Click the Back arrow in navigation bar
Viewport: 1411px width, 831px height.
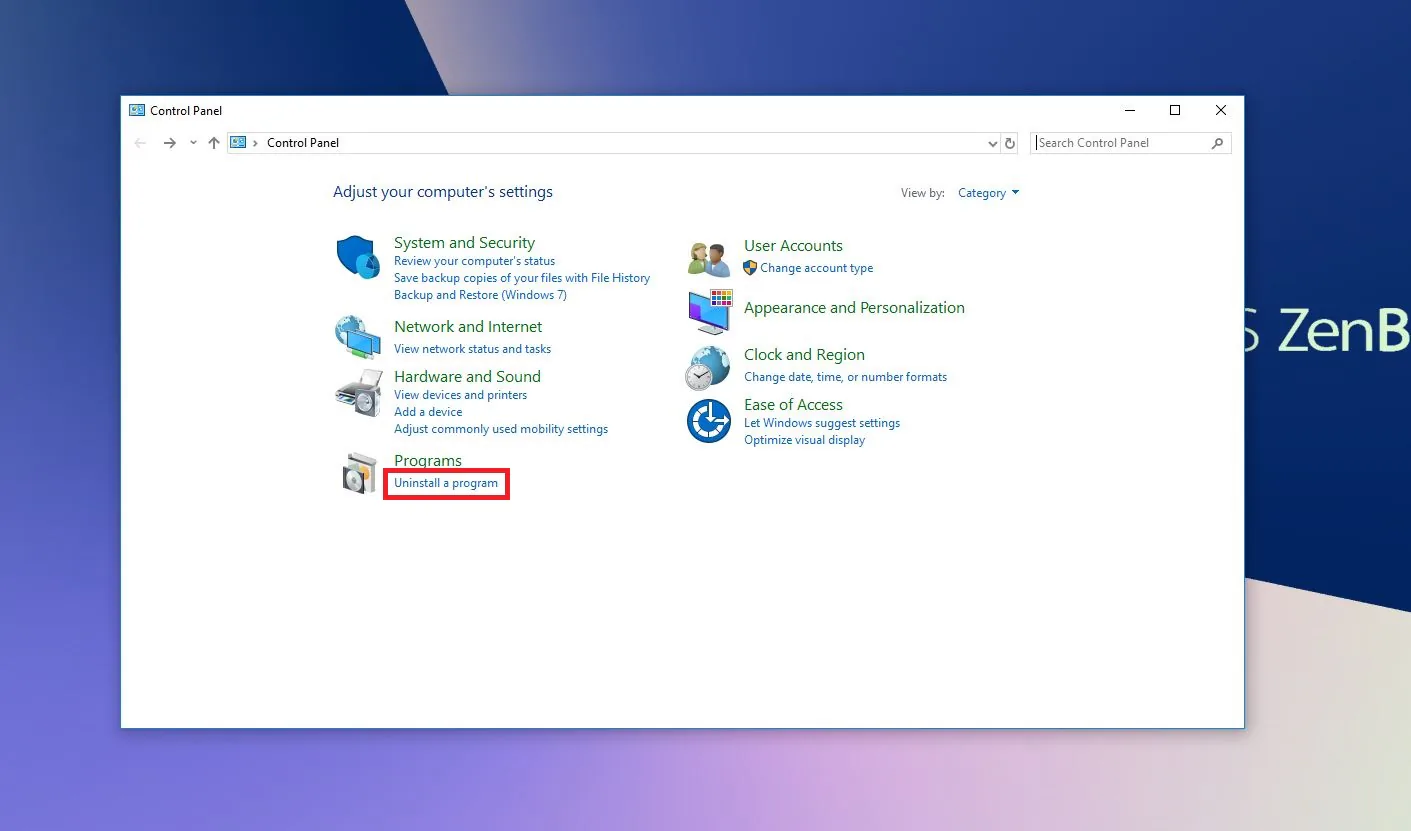click(x=140, y=143)
